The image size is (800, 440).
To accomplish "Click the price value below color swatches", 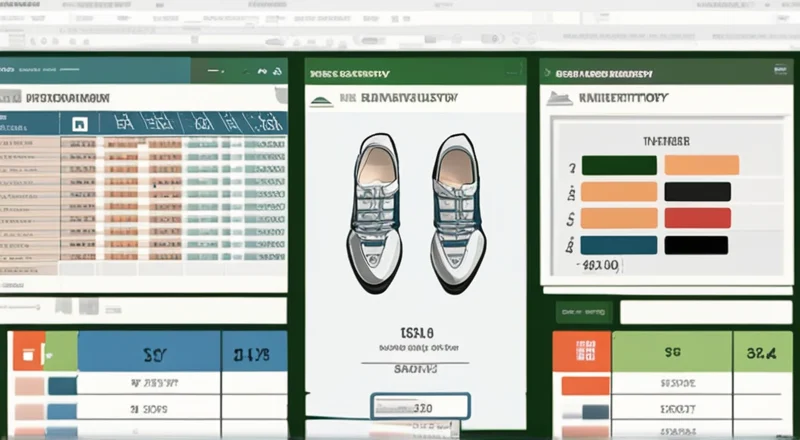I will coord(600,267).
